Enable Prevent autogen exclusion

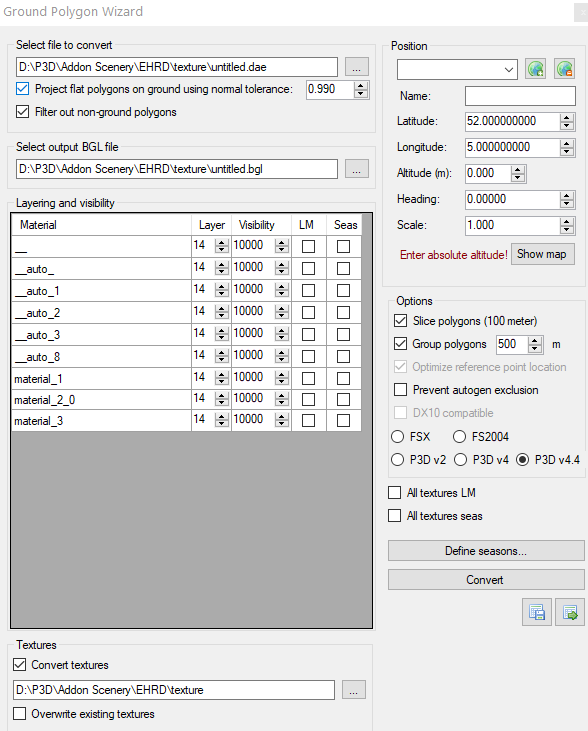pyautogui.click(x=401, y=390)
